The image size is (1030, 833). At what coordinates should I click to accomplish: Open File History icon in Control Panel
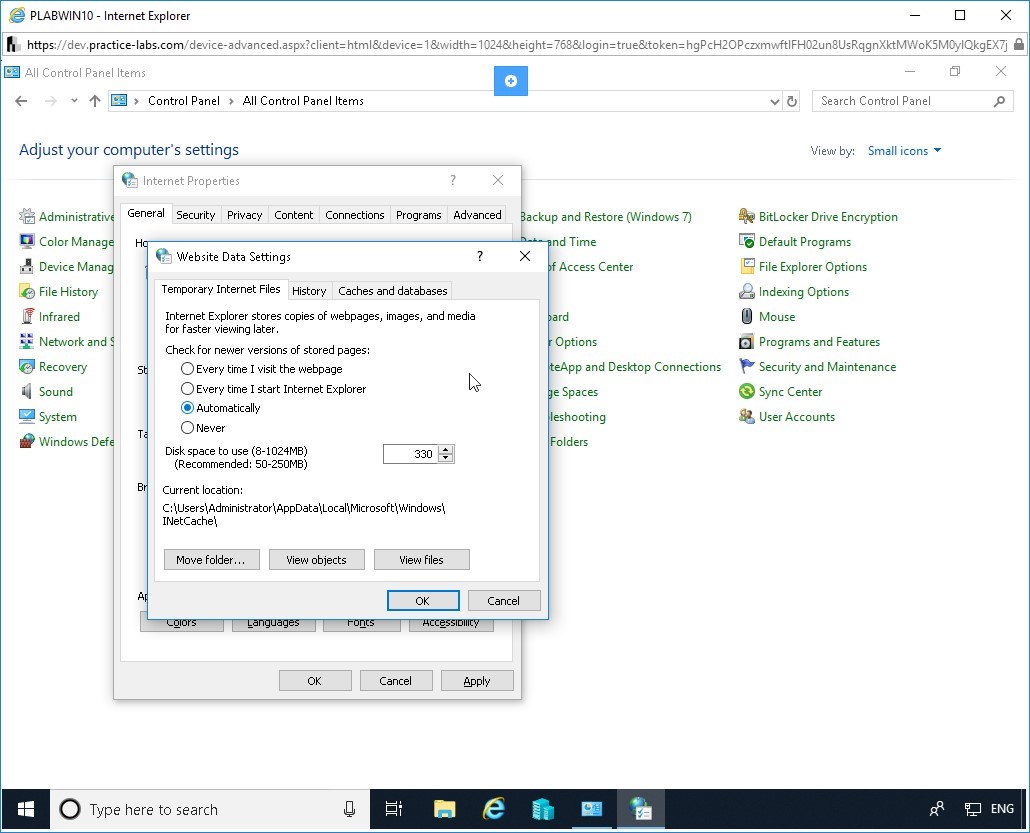click(x=27, y=291)
